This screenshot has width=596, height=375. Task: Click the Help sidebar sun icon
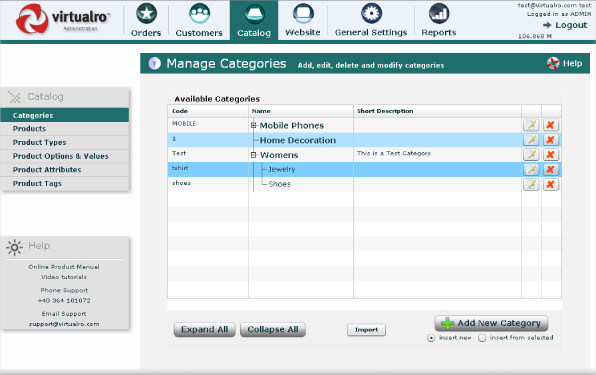tap(14, 247)
